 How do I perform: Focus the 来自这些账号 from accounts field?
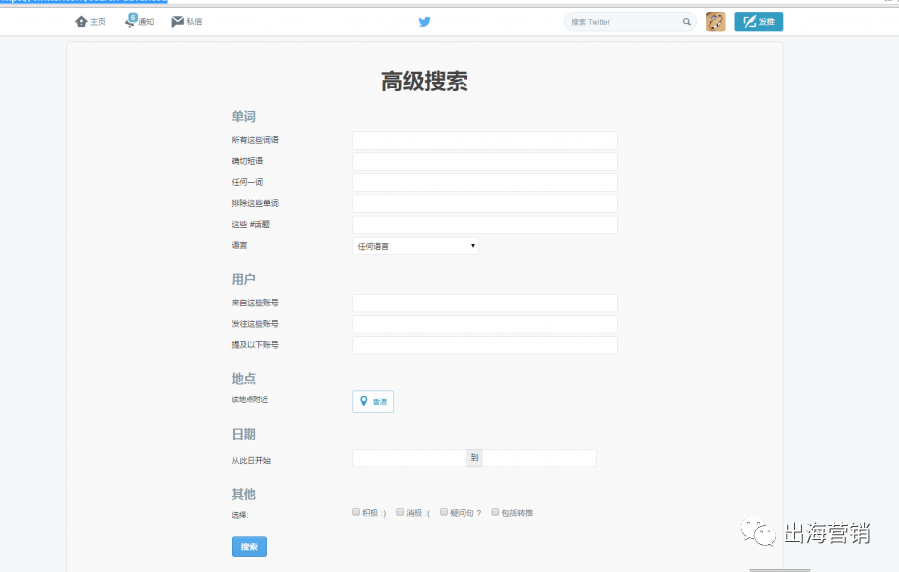pyautogui.click(x=484, y=303)
